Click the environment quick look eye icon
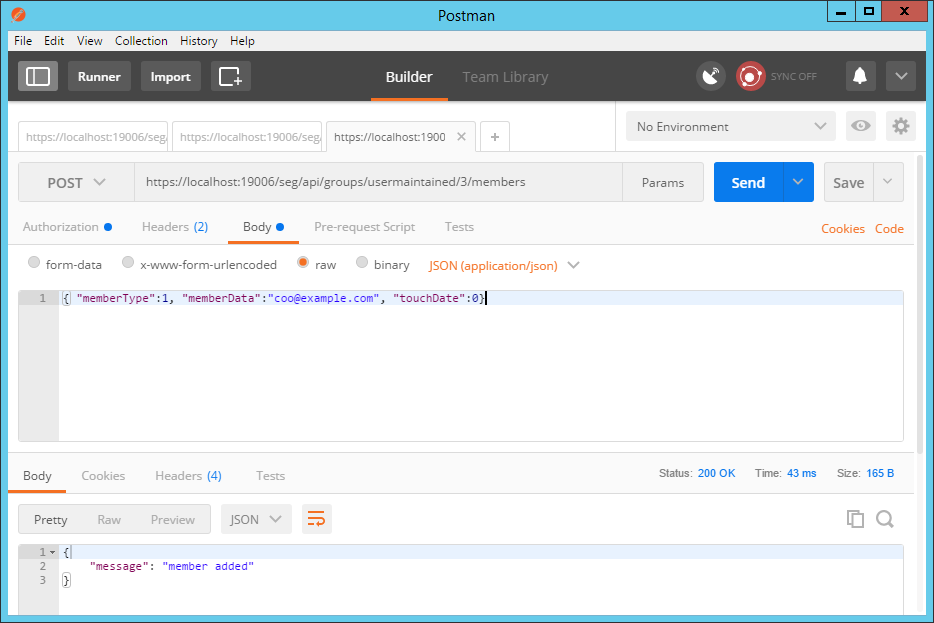 pos(860,126)
